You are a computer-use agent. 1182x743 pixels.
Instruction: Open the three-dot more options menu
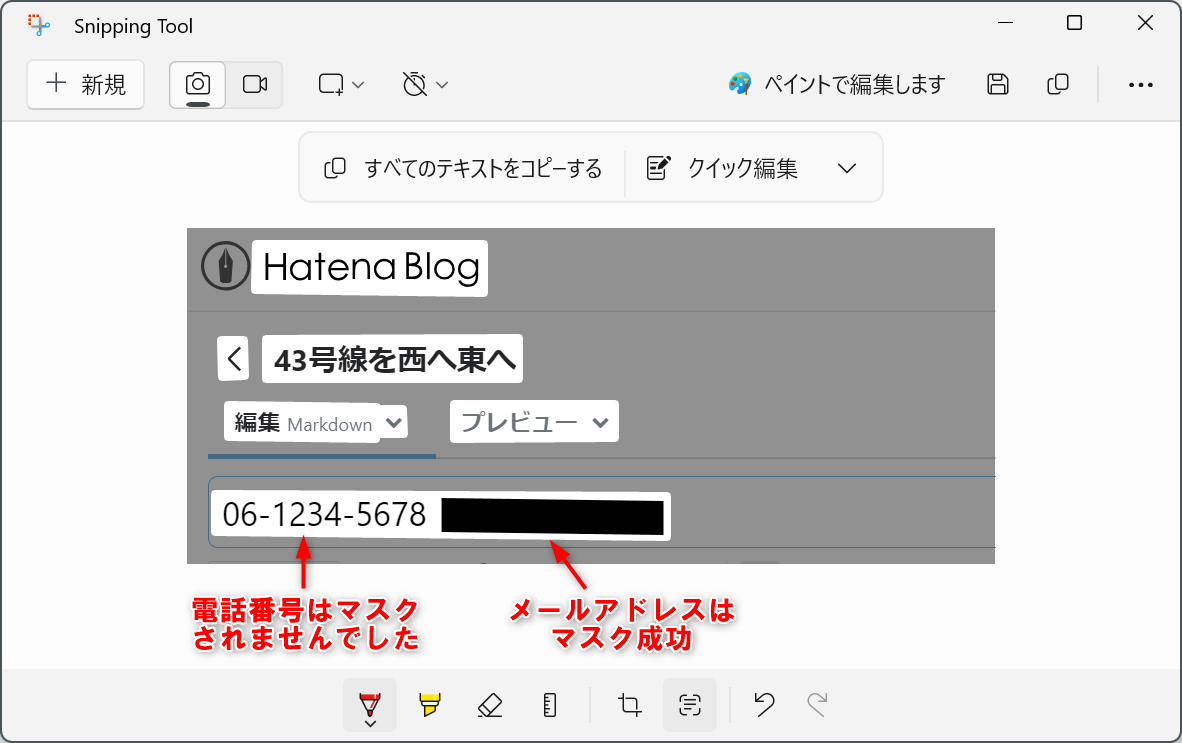(x=1141, y=85)
